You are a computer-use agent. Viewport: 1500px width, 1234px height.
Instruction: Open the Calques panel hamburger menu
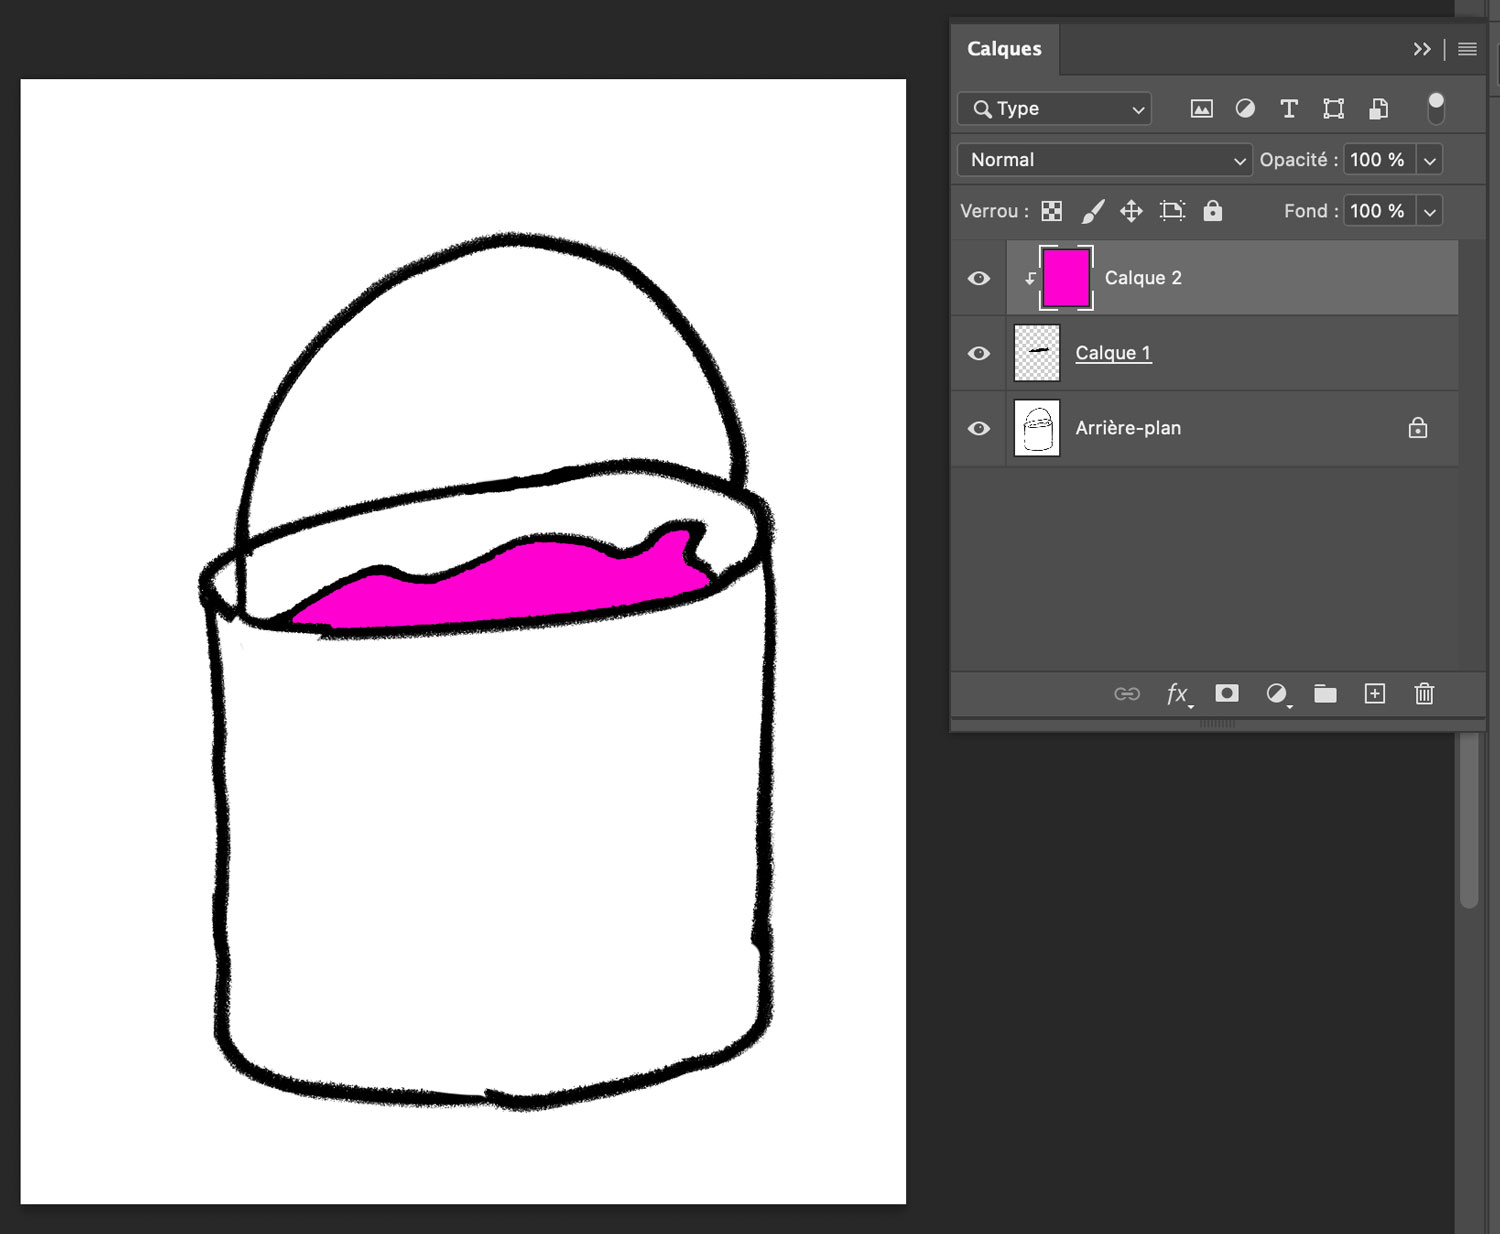click(1467, 49)
